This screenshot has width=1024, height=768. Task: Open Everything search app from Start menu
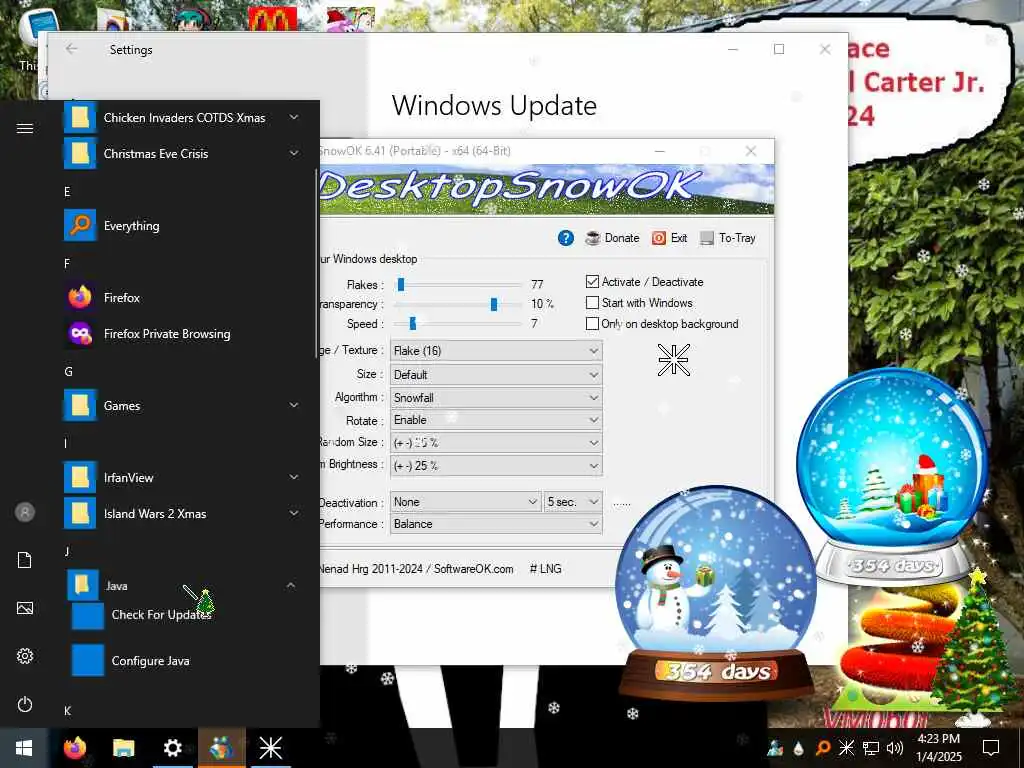coord(182,226)
